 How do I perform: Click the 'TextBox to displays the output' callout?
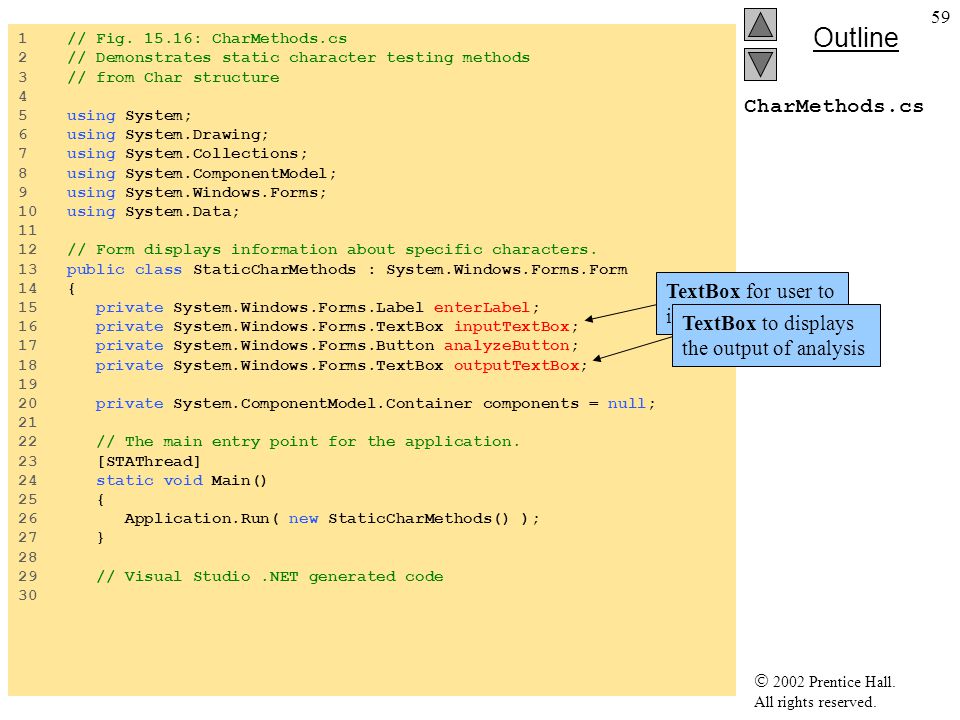click(776, 336)
